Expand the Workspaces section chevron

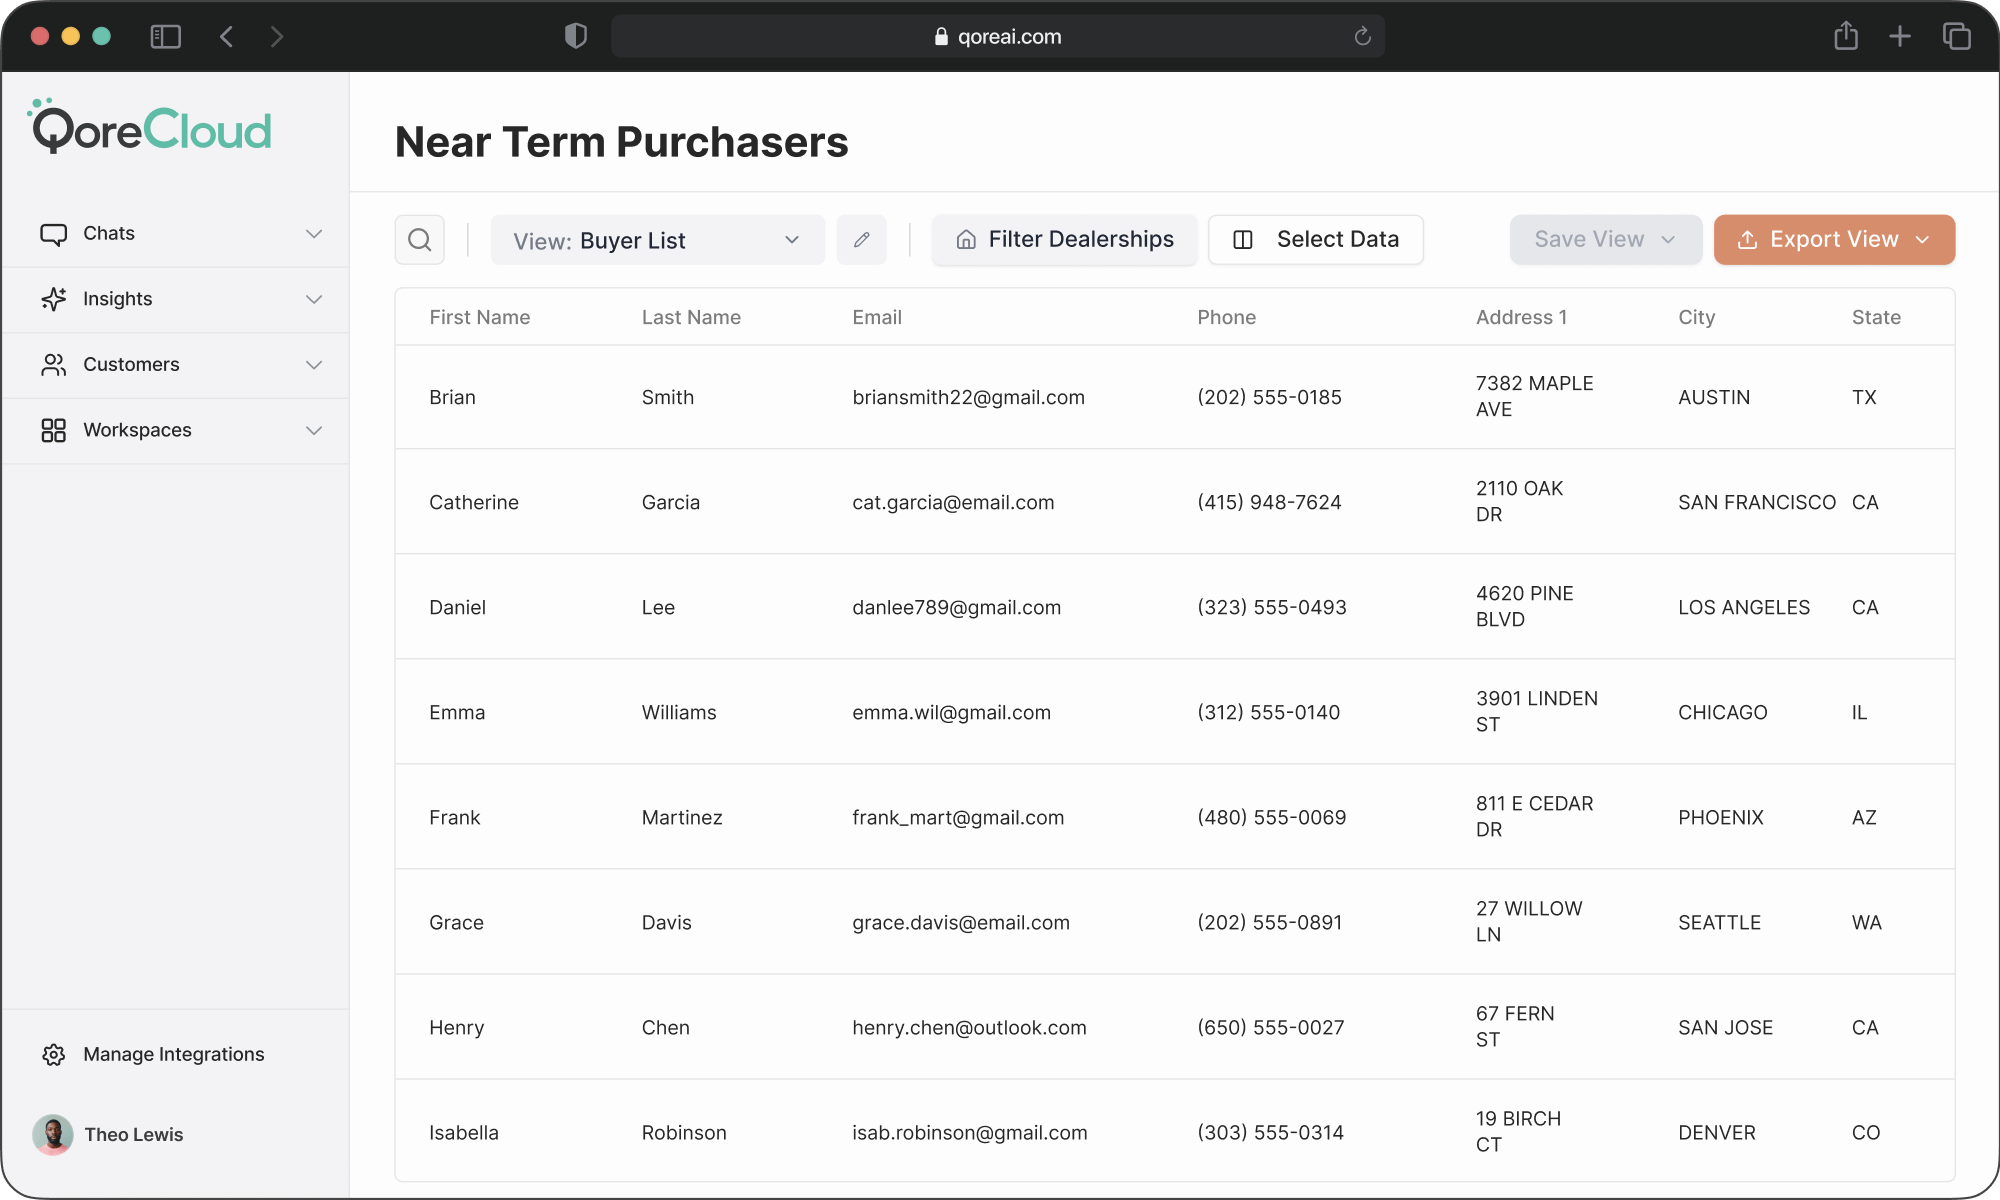314,430
